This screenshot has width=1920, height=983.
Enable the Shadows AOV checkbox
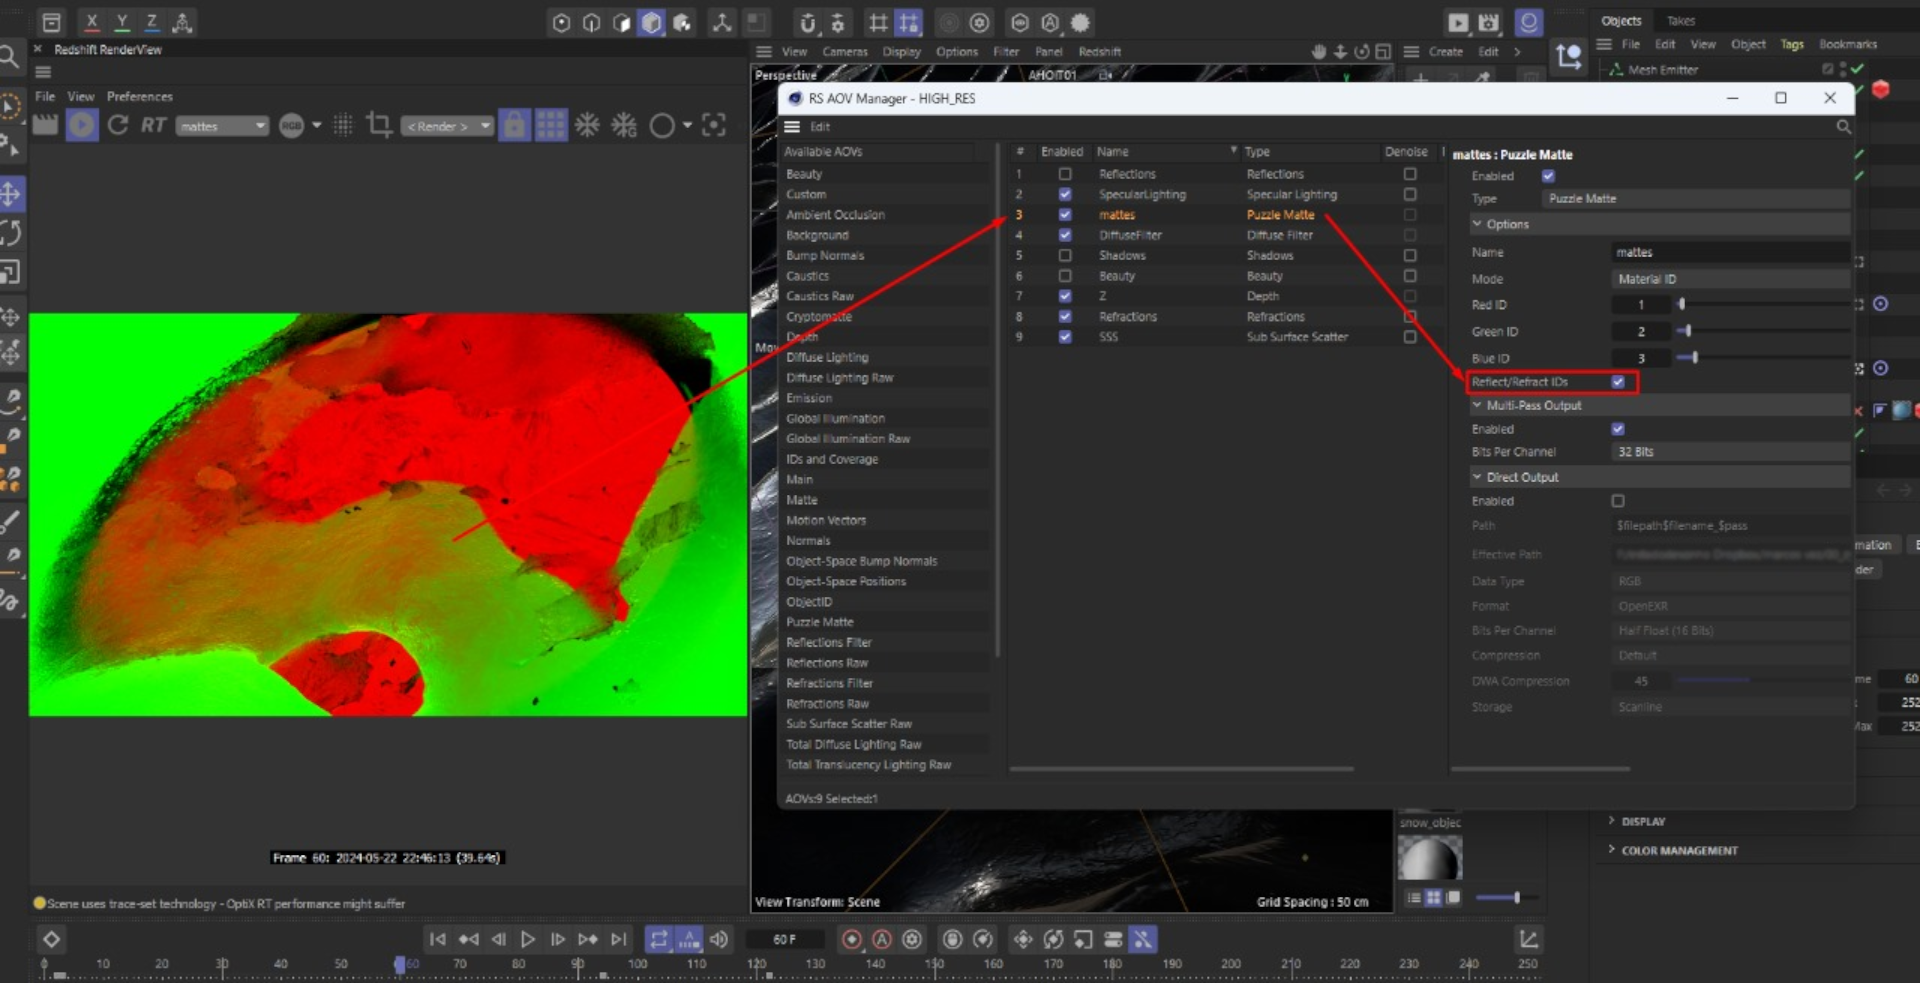click(x=1065, y=255)
